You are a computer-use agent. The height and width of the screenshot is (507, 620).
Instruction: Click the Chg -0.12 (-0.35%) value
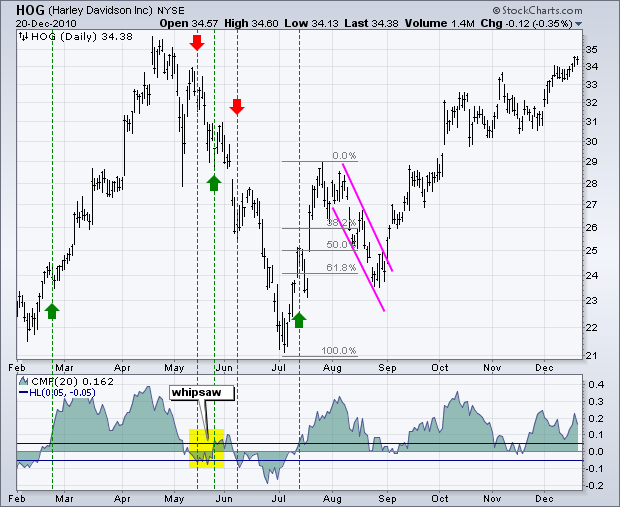click(526, 24)
